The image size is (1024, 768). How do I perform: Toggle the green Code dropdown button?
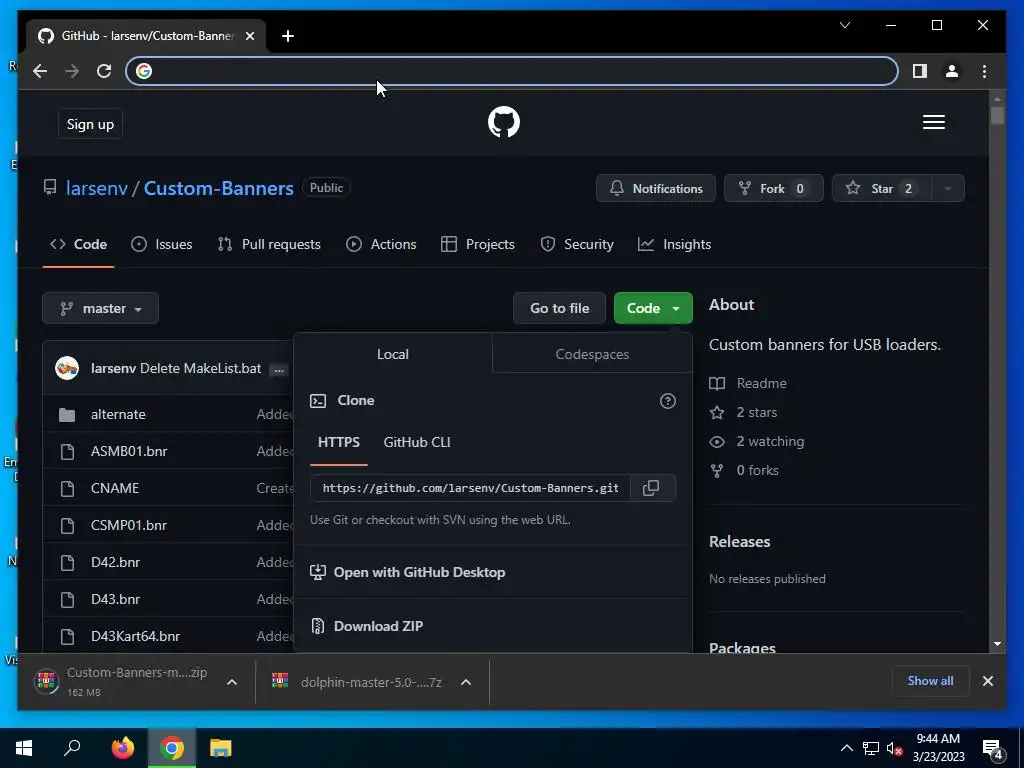pyautogui.click(x=653, y=308)
